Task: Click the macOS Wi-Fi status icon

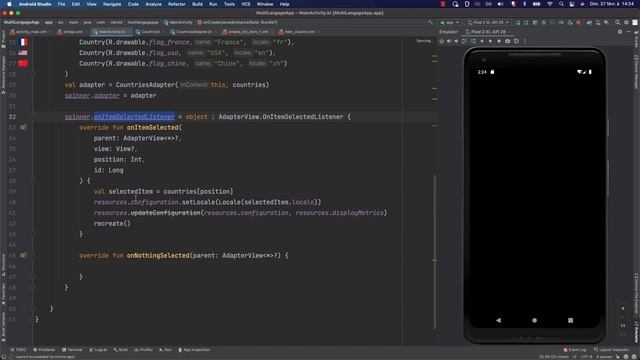Action: 550,4
